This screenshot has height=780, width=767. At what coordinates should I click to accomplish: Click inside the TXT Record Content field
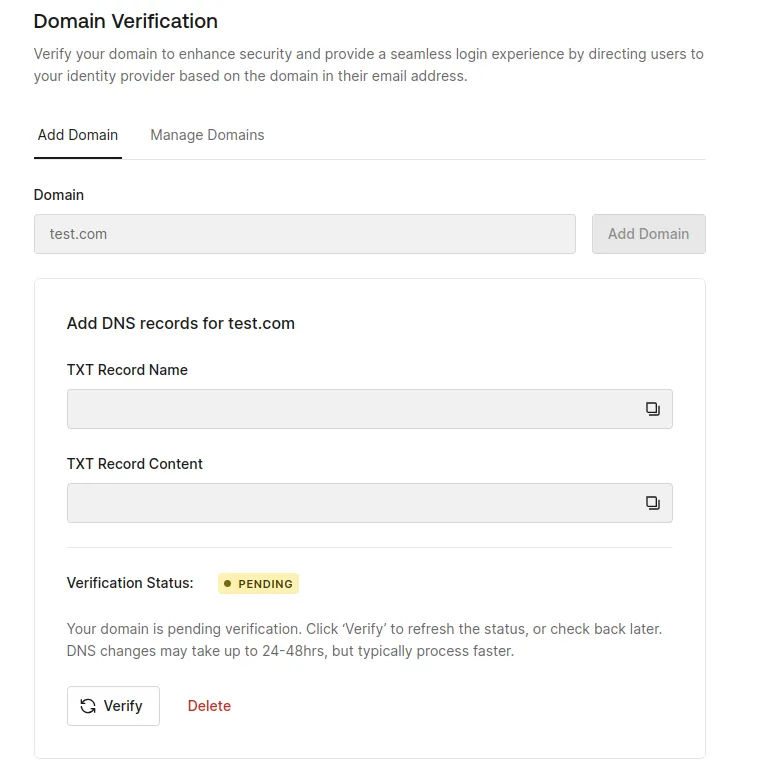coord(350,503)
